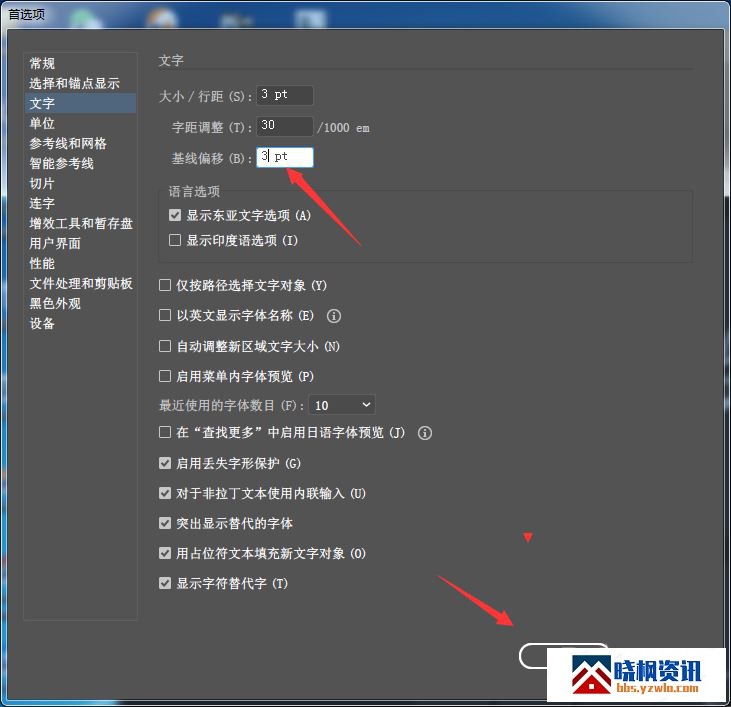Image resolution: width=731 pixels, height=707 pixels.
Task: Click info icon beside 以英文显示字体名称
Action: click(334, 316)
